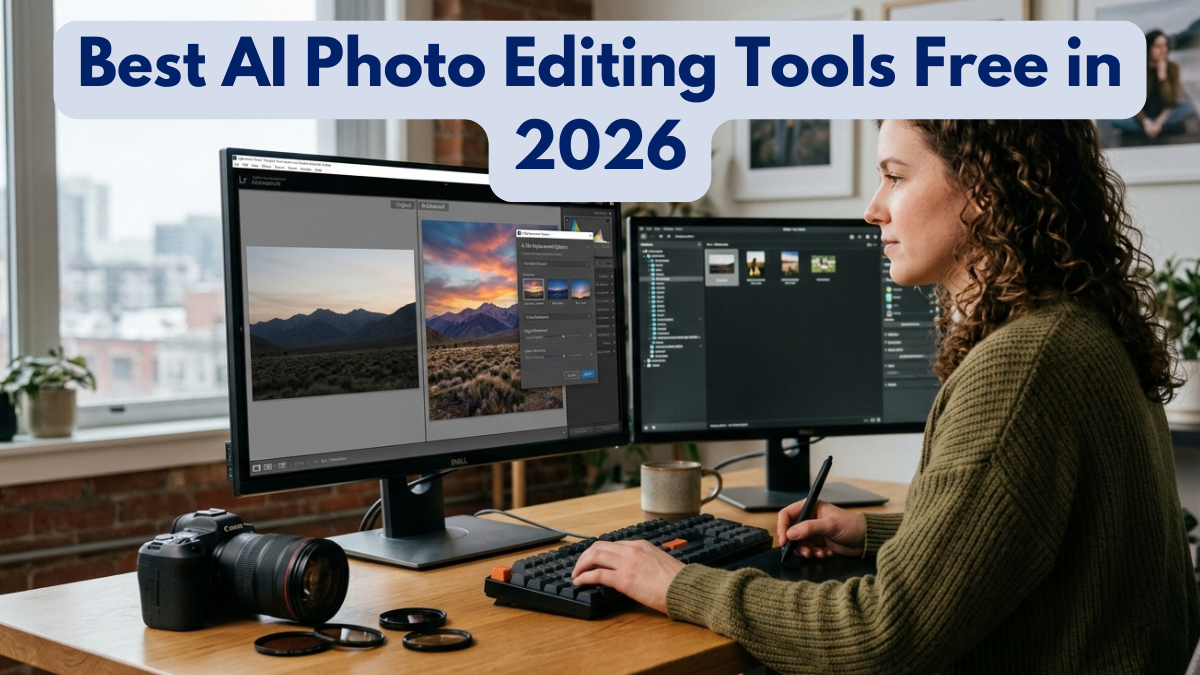
Task: Click the blue confirm button in sky dialog
Action: [588, 375]
